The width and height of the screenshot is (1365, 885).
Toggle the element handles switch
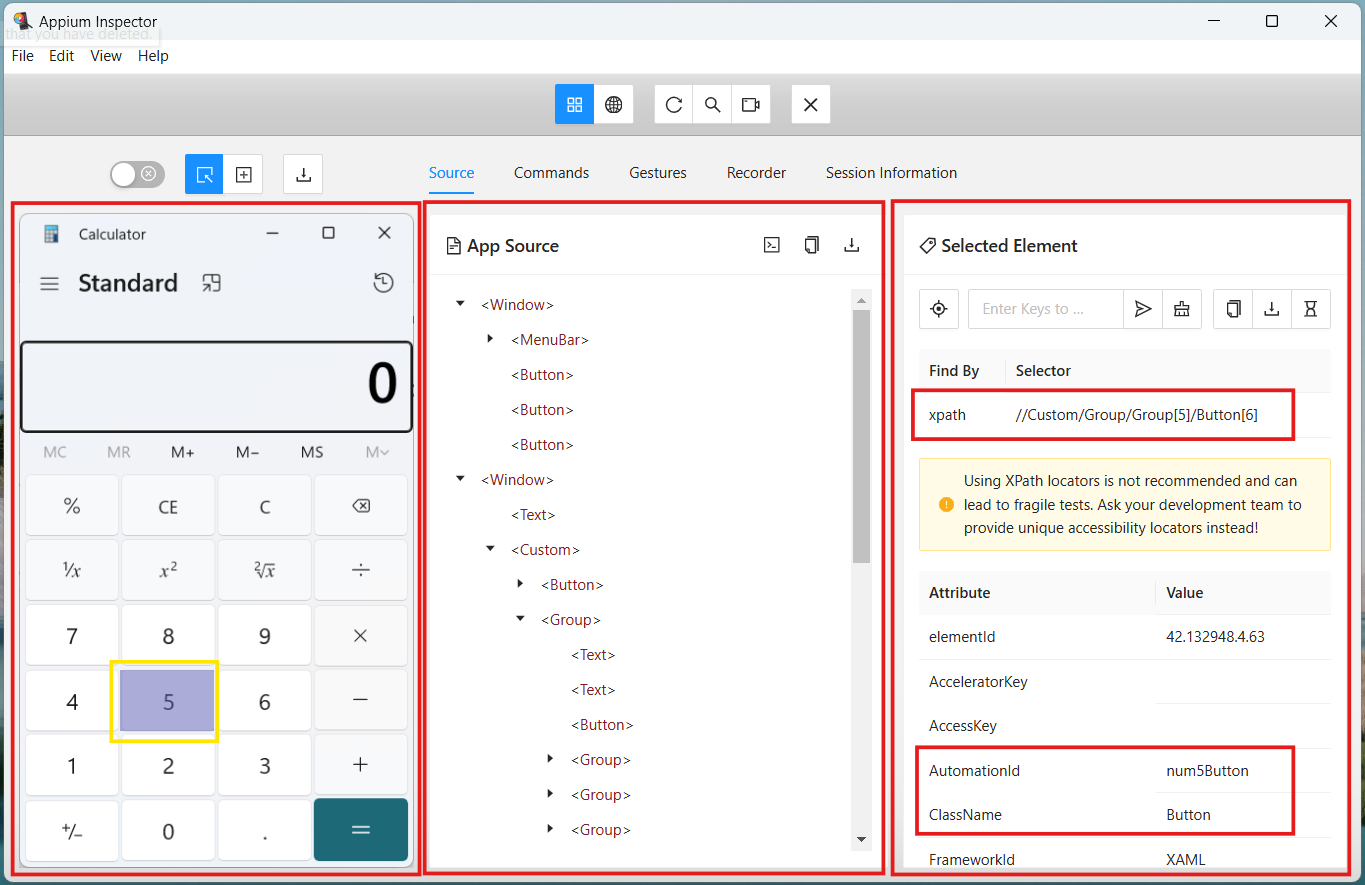coord(137,174)
